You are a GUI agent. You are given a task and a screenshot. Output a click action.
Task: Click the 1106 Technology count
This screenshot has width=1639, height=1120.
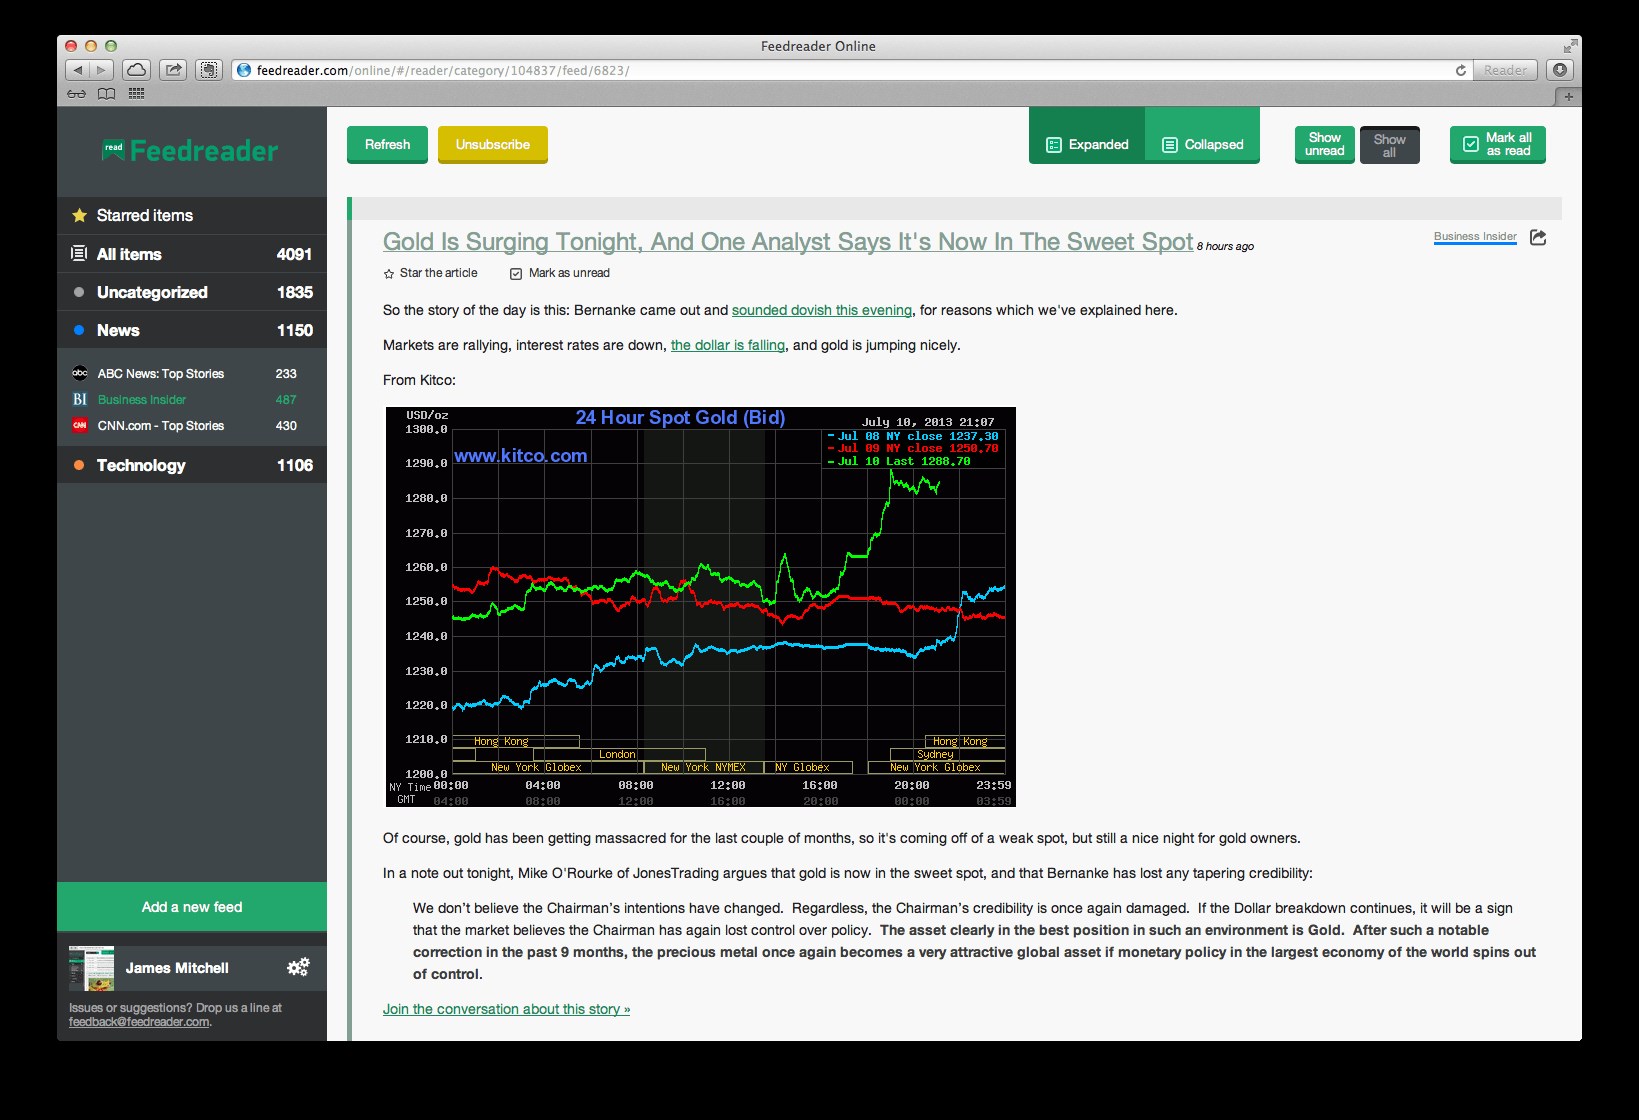pos(295,465)
